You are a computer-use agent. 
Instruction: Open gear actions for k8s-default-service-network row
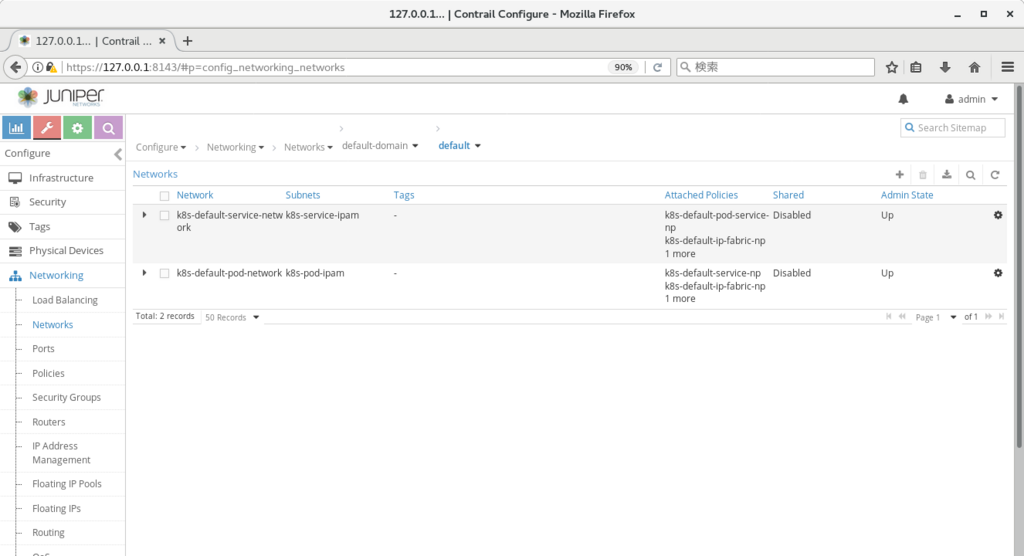coord(998,215)
